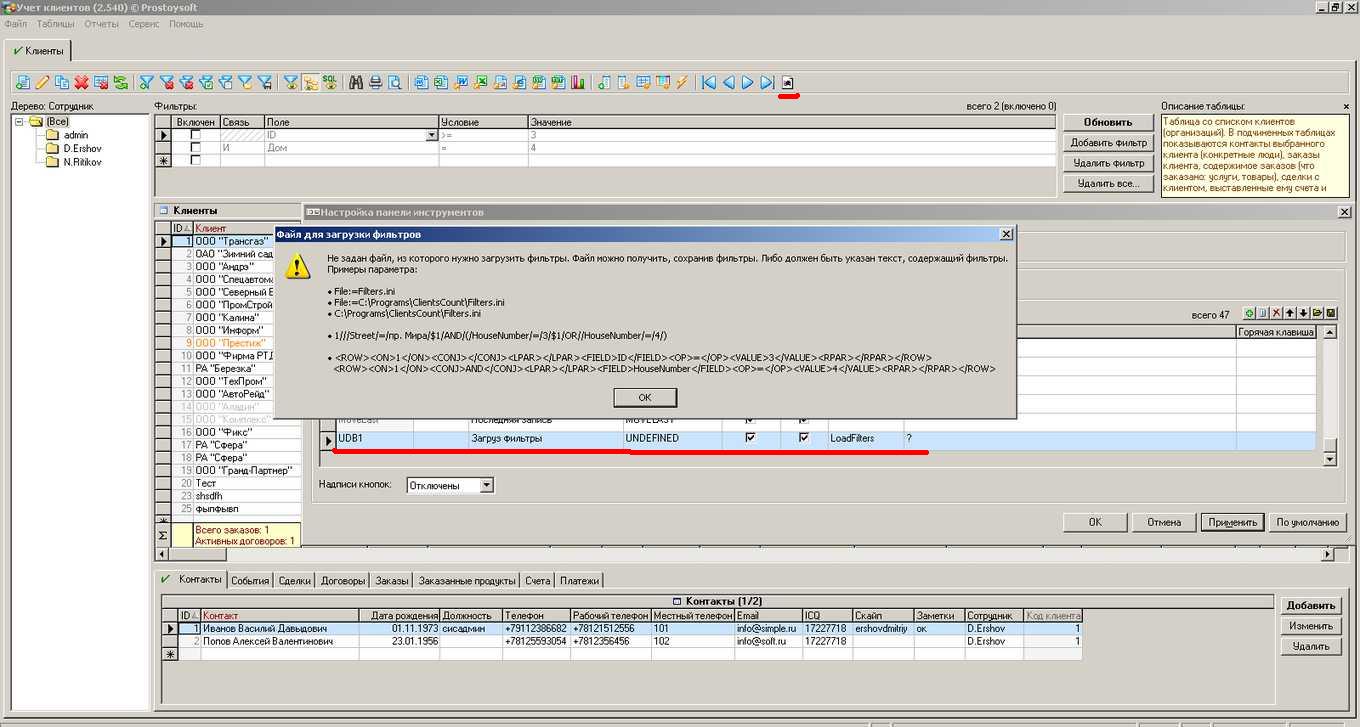The image size is (1360, 727).
Task: Click the Добавить фильтр button
Action: 1108,143
